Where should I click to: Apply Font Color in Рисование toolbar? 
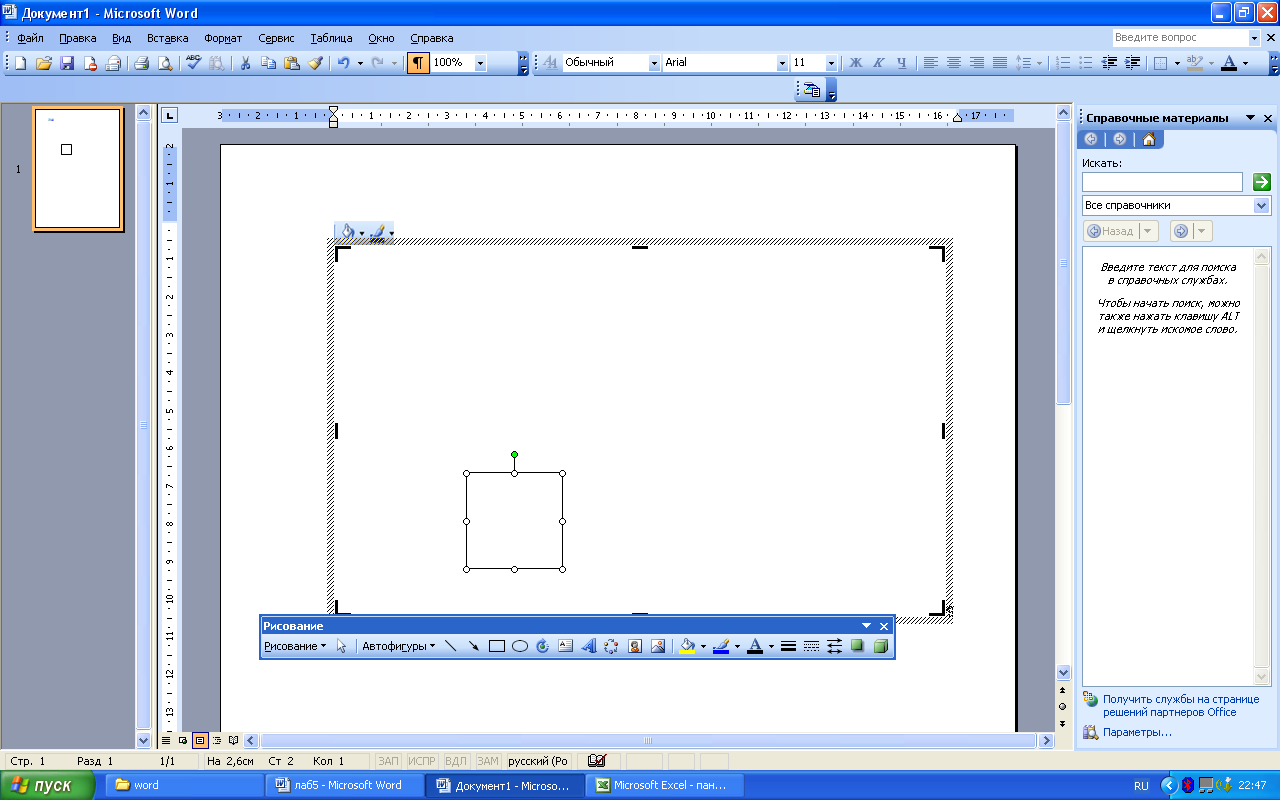tap(755, 646)
